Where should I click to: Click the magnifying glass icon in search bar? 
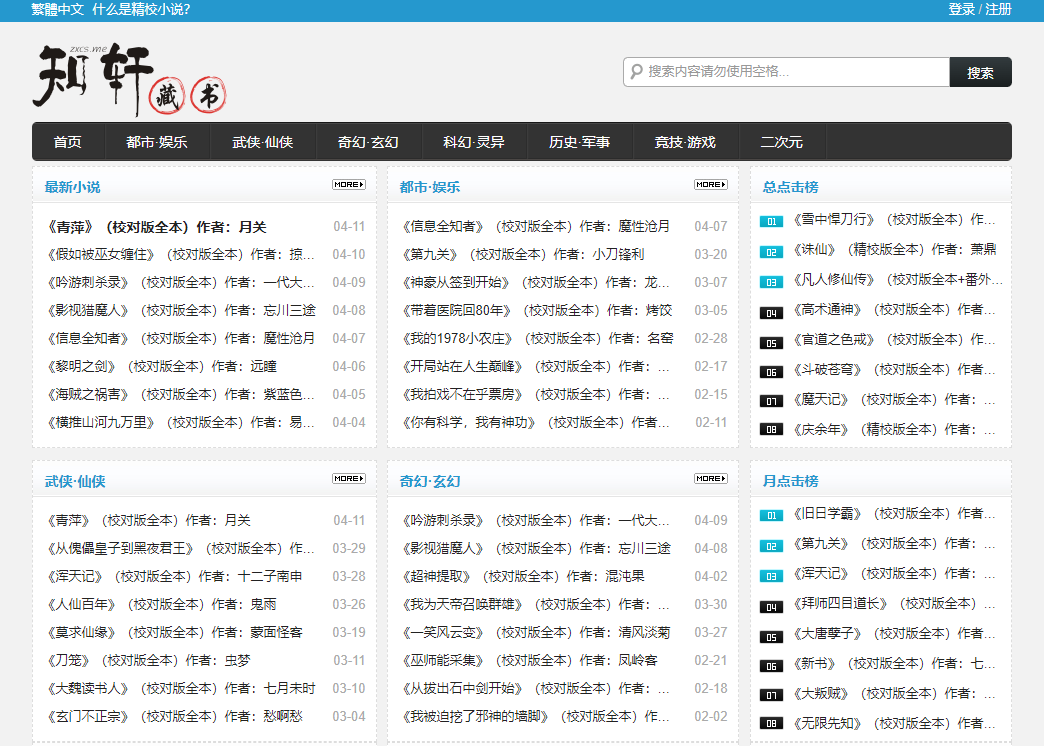(x=637, y=72)
